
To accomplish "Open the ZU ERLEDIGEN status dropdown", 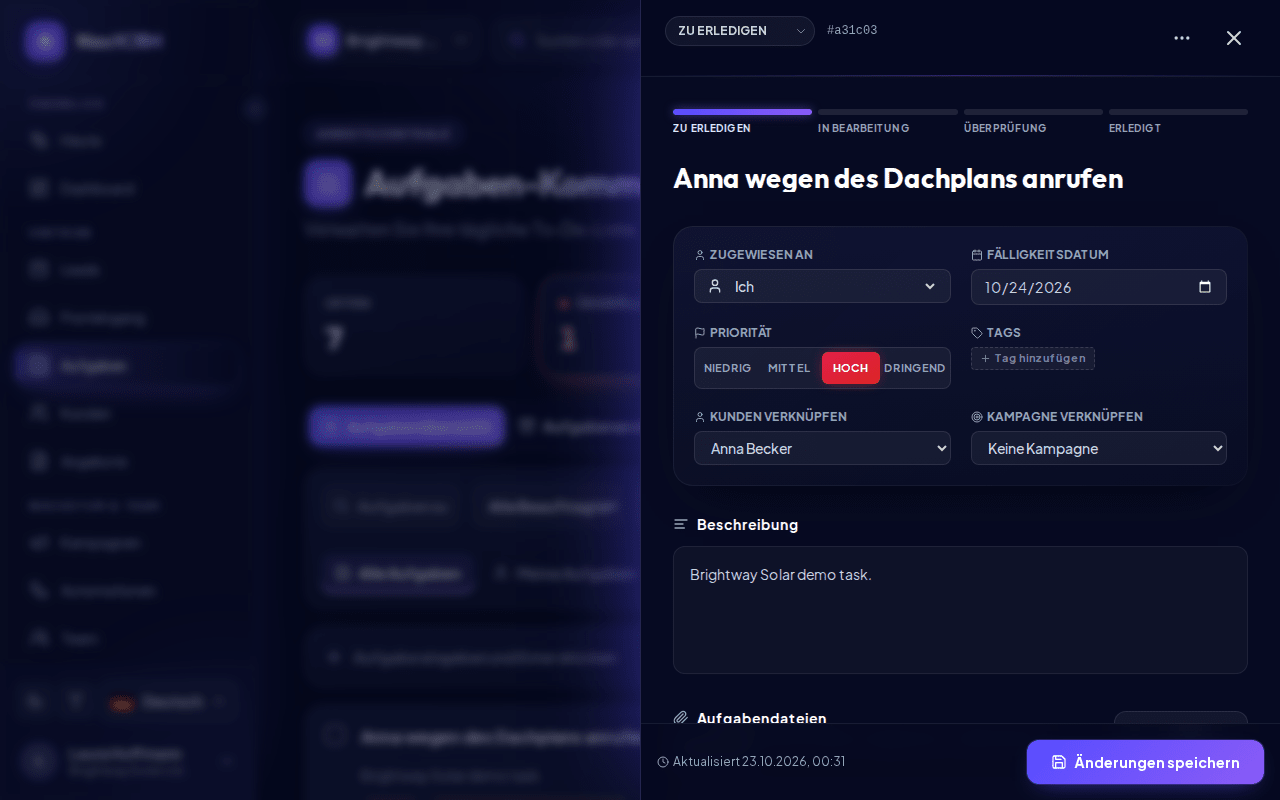I will click(x=740, y=31).
